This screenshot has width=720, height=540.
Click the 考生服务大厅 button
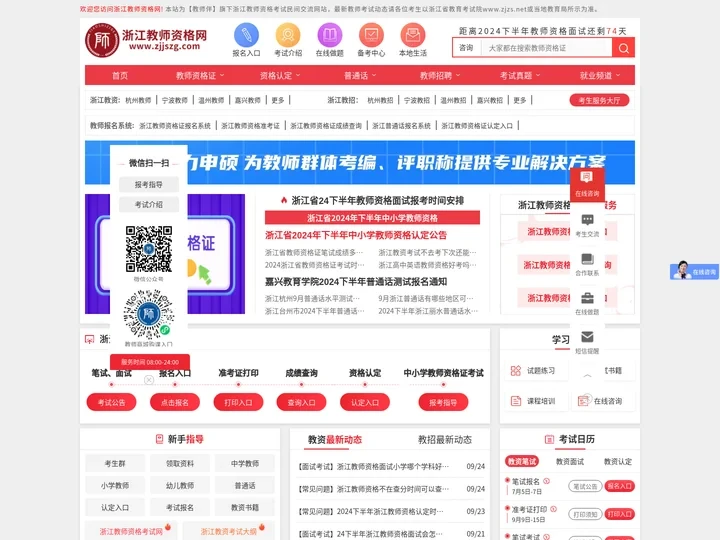point(599,100)
